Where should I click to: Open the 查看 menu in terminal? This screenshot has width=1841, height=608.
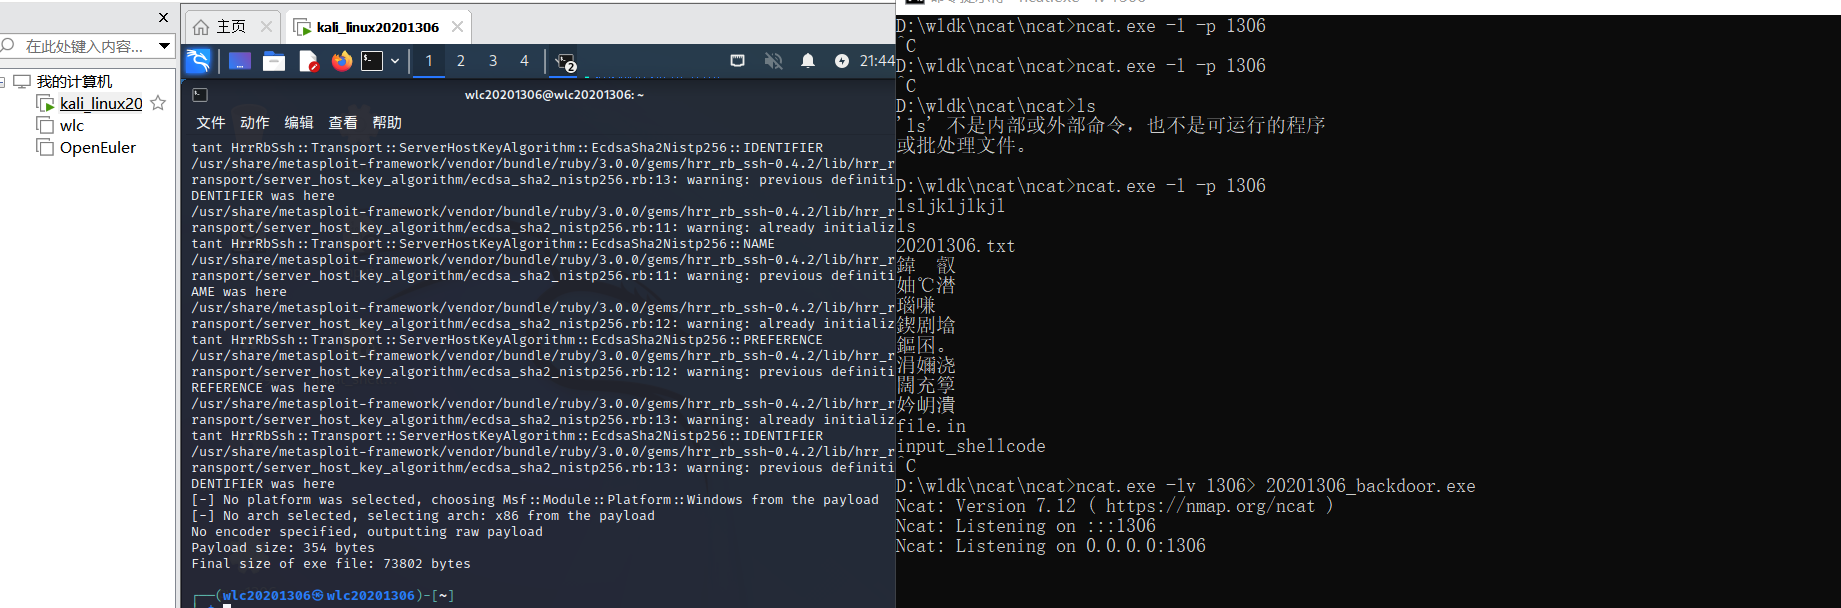tap(343, 123)
